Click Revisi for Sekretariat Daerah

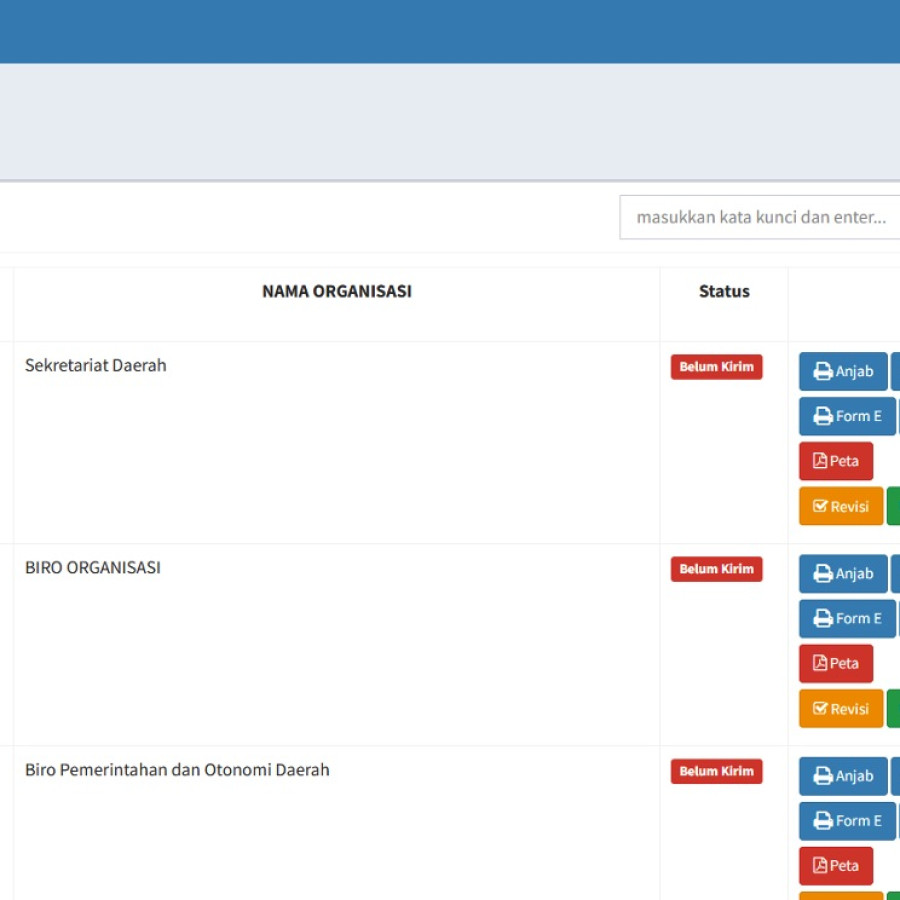click(841, 506)
